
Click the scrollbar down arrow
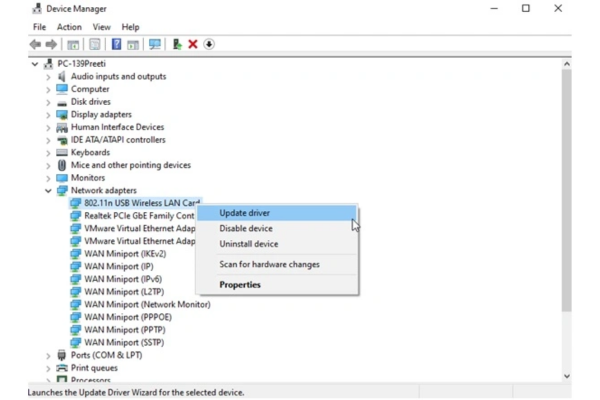[x=567, y=376]
